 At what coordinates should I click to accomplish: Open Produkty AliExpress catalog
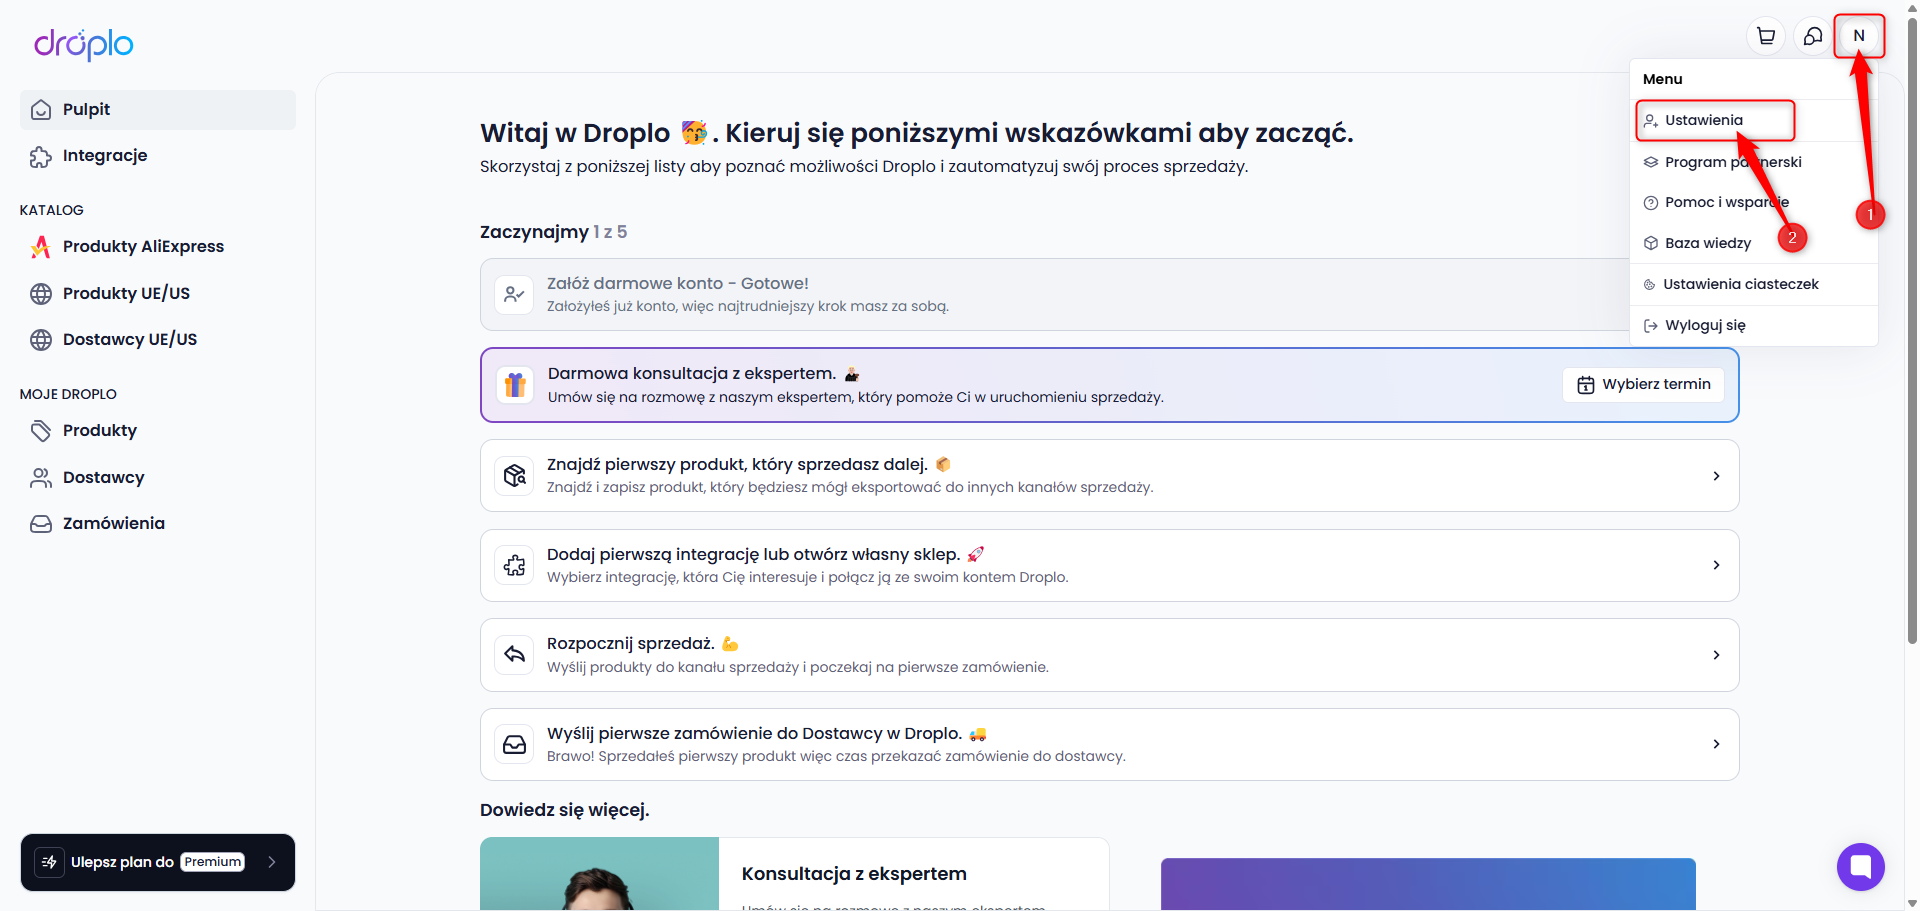click(158, 247)
